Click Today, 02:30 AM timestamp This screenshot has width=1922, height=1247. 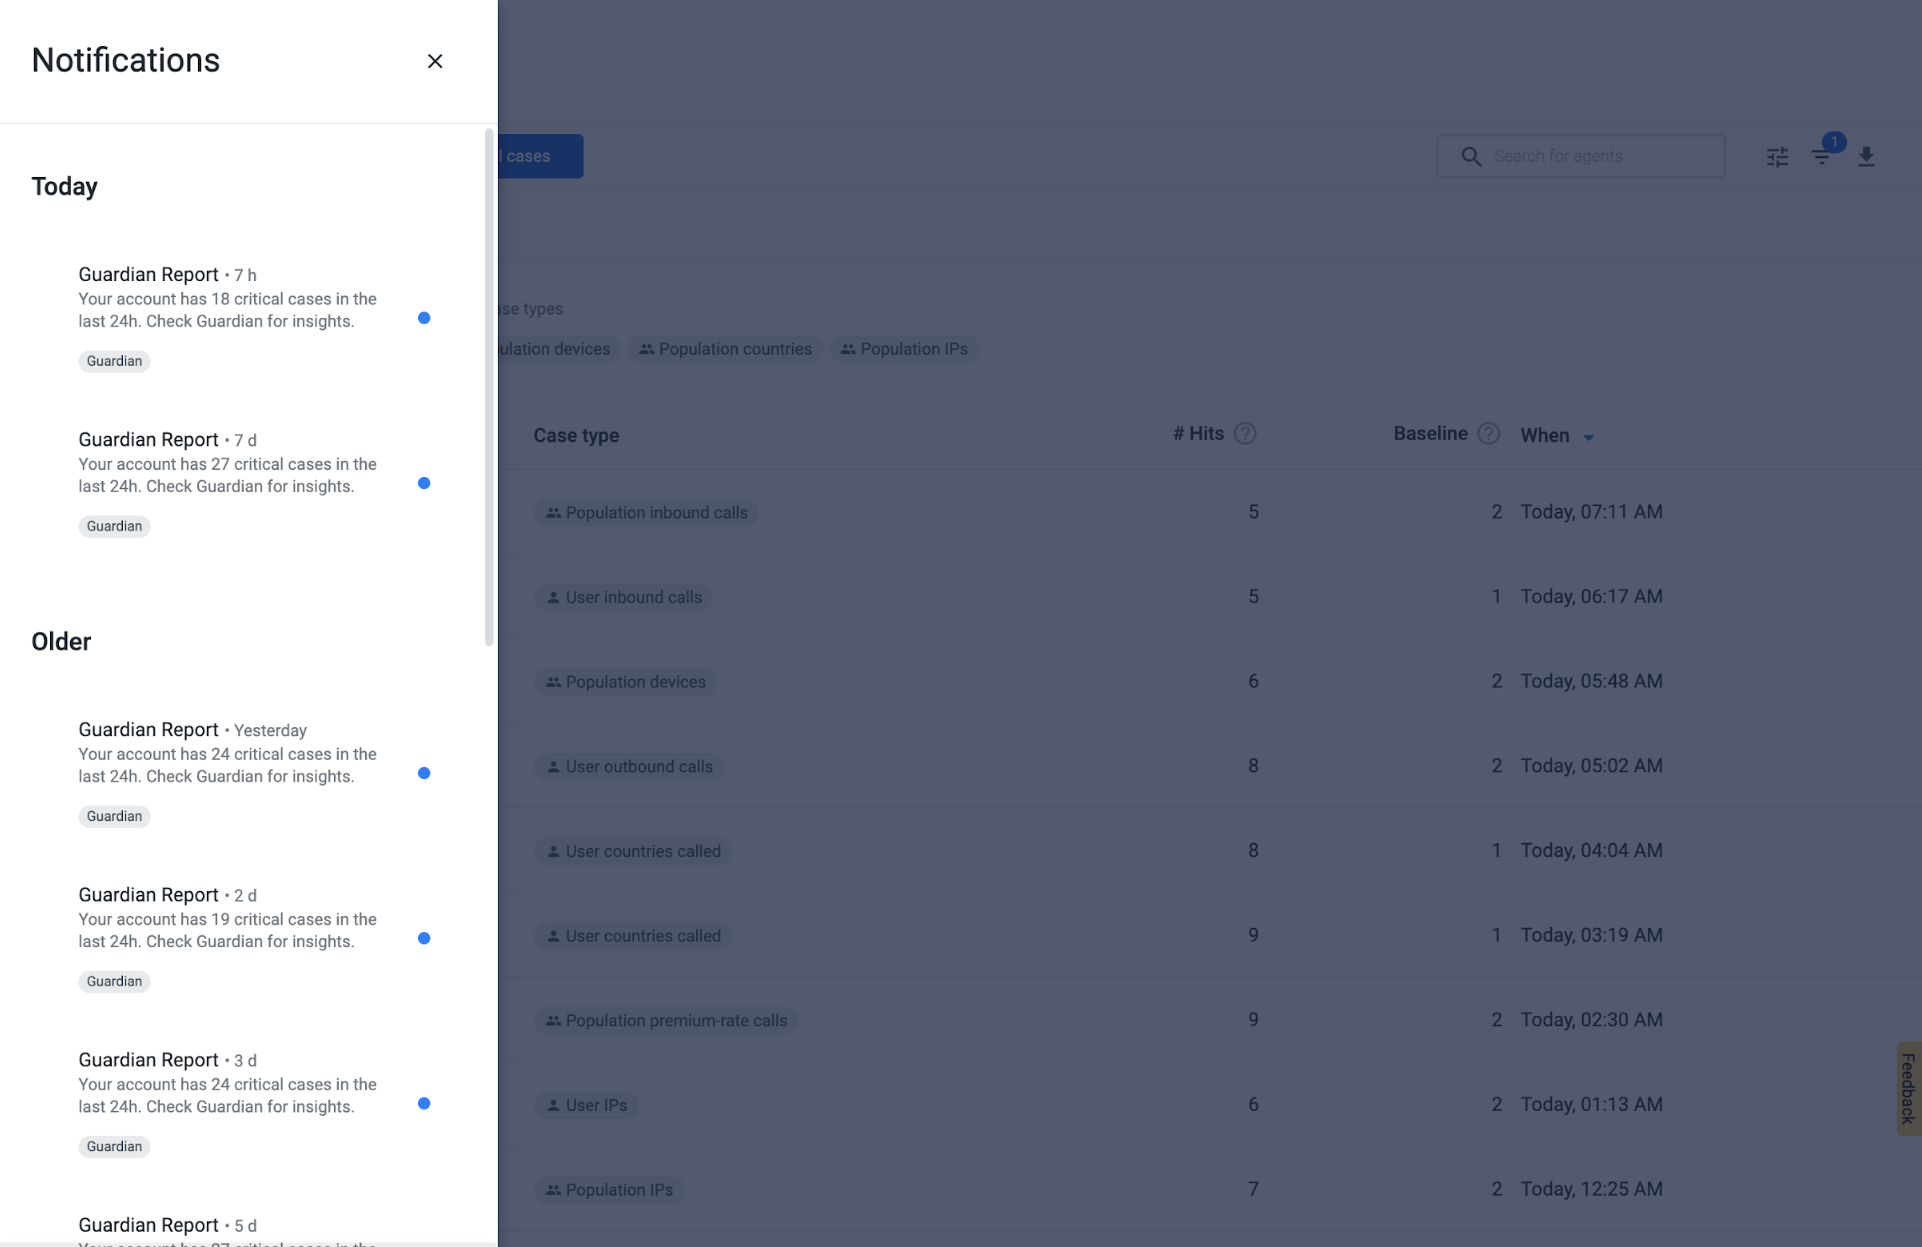pyautogui.click(x=1591, y=1019)
